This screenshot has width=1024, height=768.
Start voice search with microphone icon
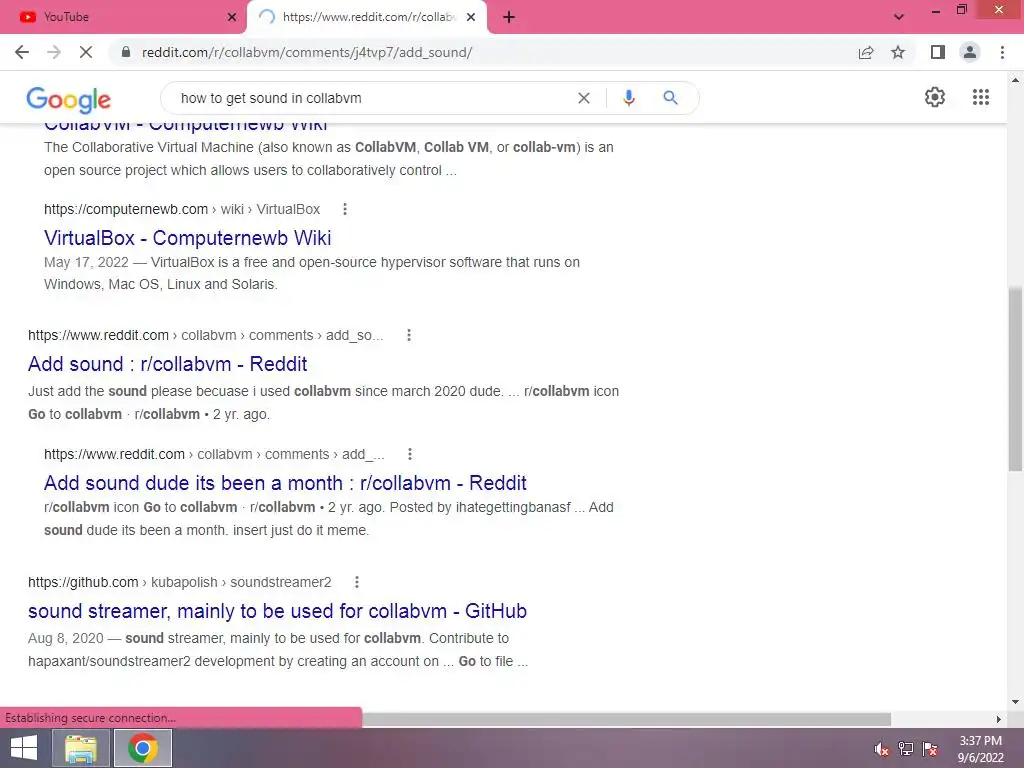click(628, 98)
